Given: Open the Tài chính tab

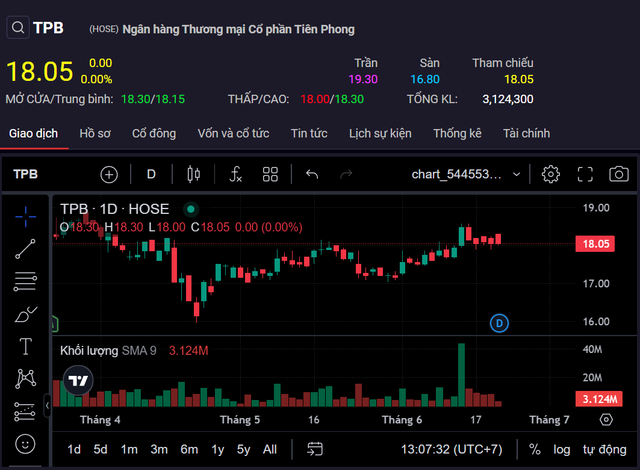Looking at the screenshot, I should click(526, 133).
